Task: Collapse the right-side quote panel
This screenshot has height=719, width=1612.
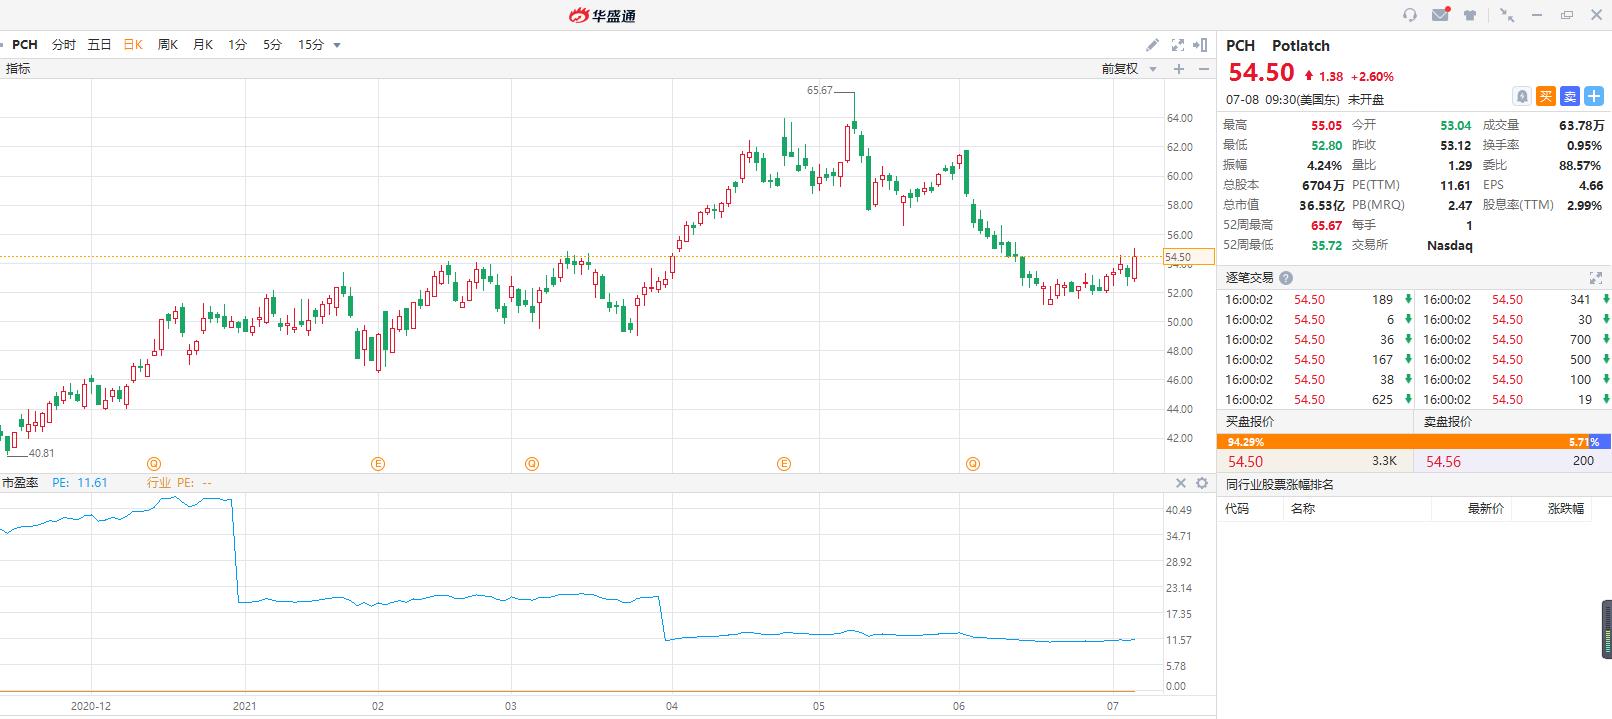Action: click(x=1202, y=45)
